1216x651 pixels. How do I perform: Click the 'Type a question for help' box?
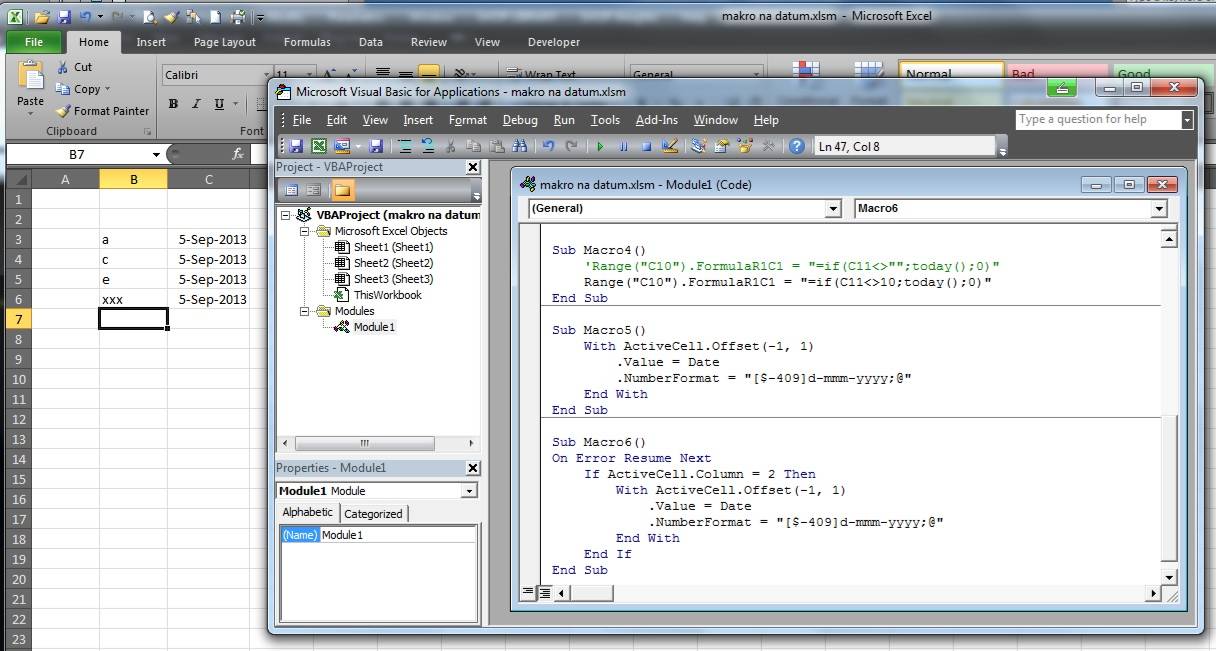click(x=1098, y=119)
